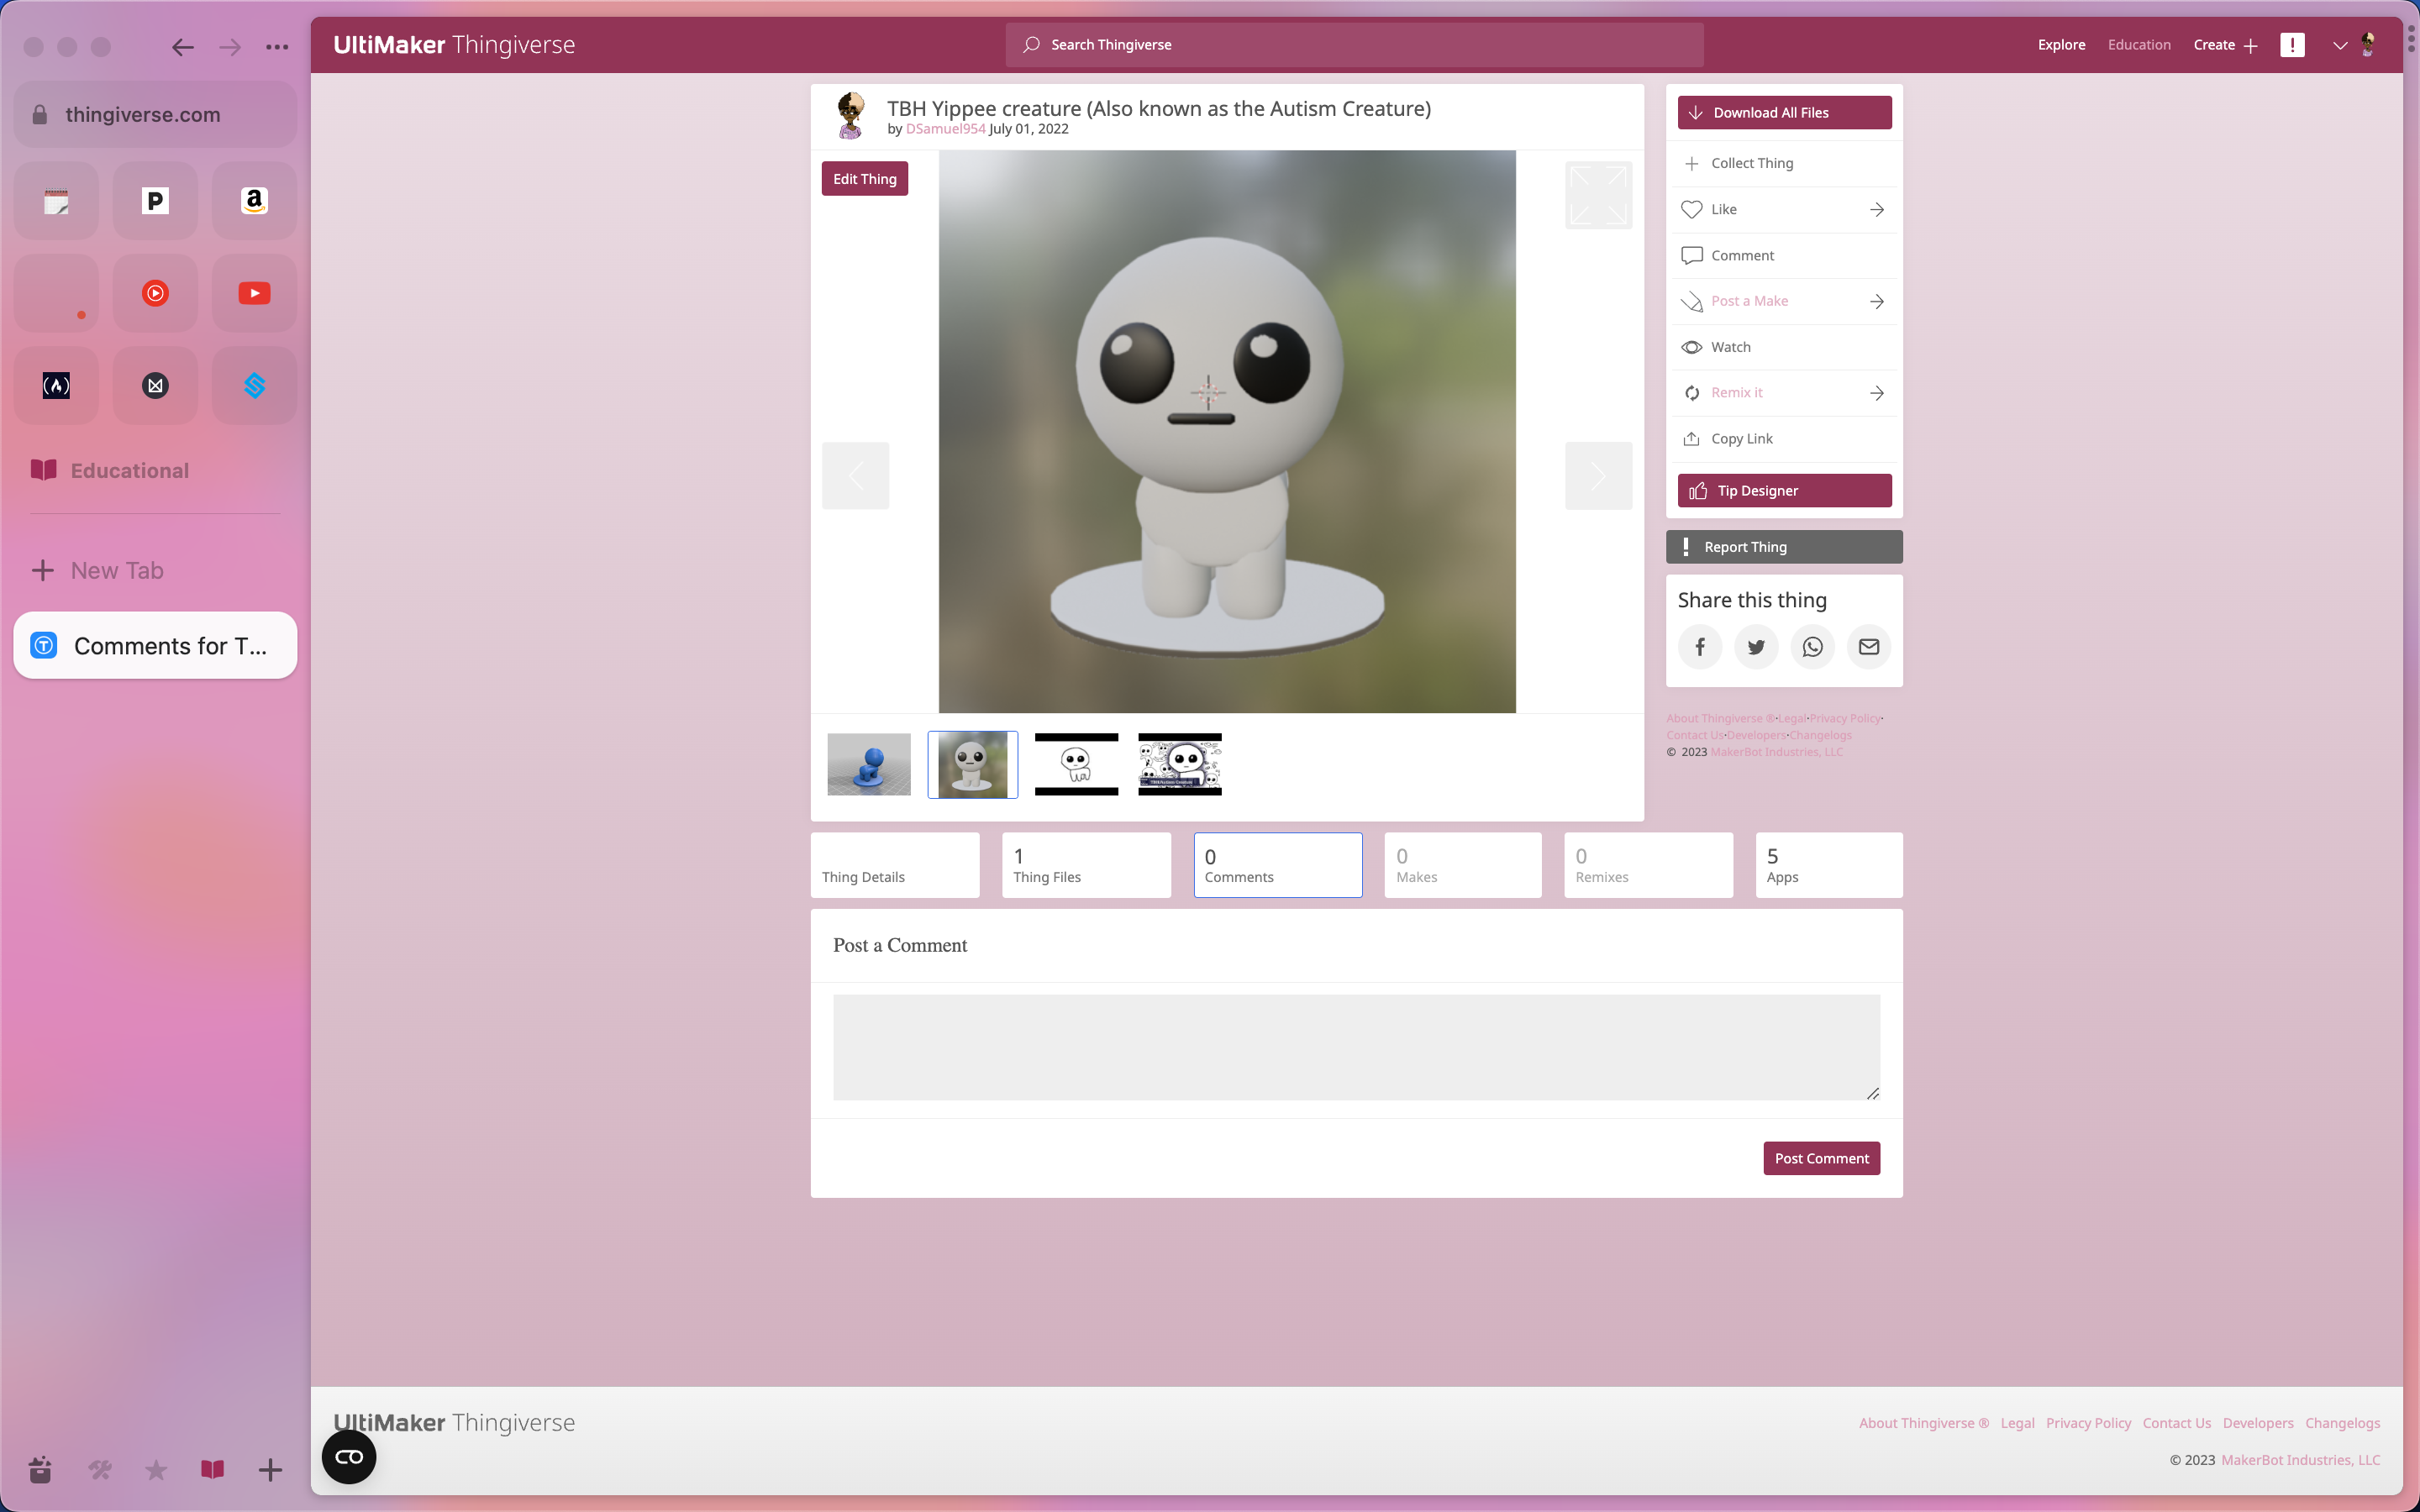
Task: Share this thing via the Facebook icon
Action: (x=1699, y=646)
